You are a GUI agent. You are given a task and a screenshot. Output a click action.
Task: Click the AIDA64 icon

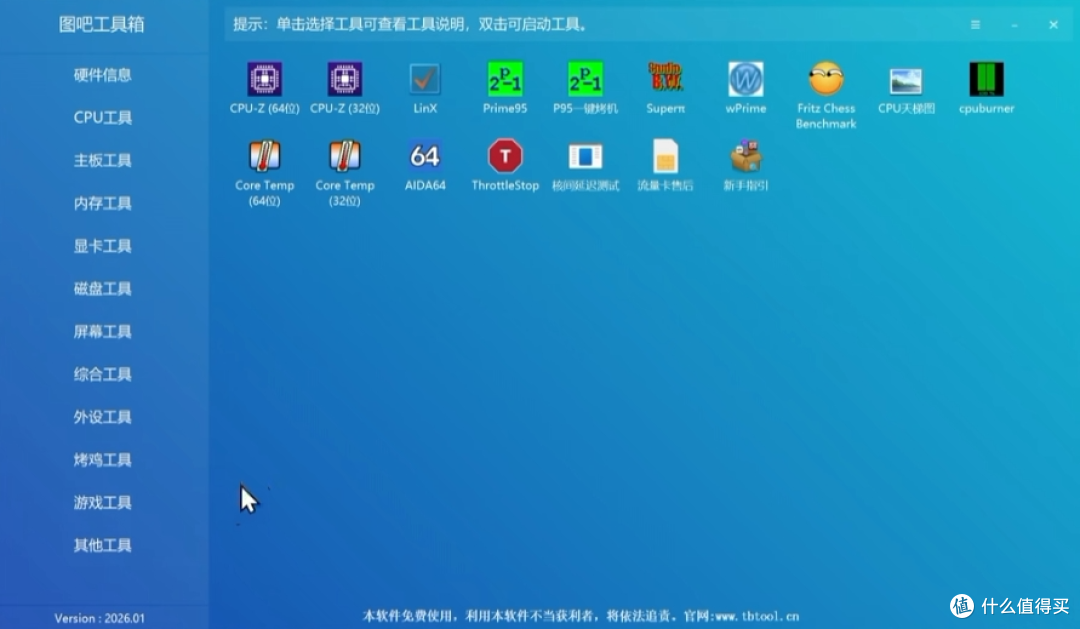425,156
